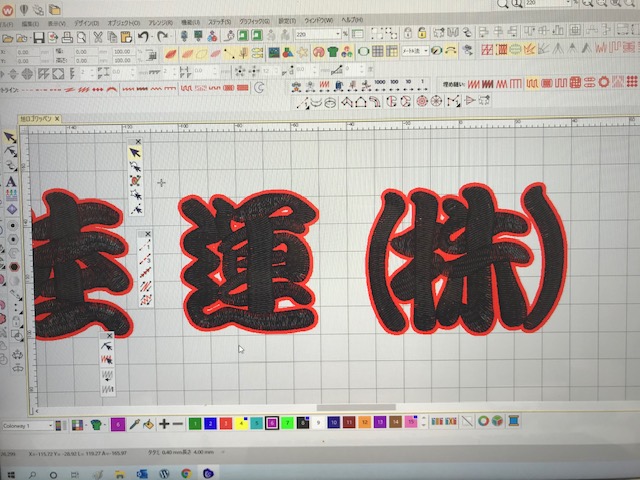The width and height of the screenshot is (640, 480).
Task: Click the Paste clipboard icon
Action: tap(127, 37)
